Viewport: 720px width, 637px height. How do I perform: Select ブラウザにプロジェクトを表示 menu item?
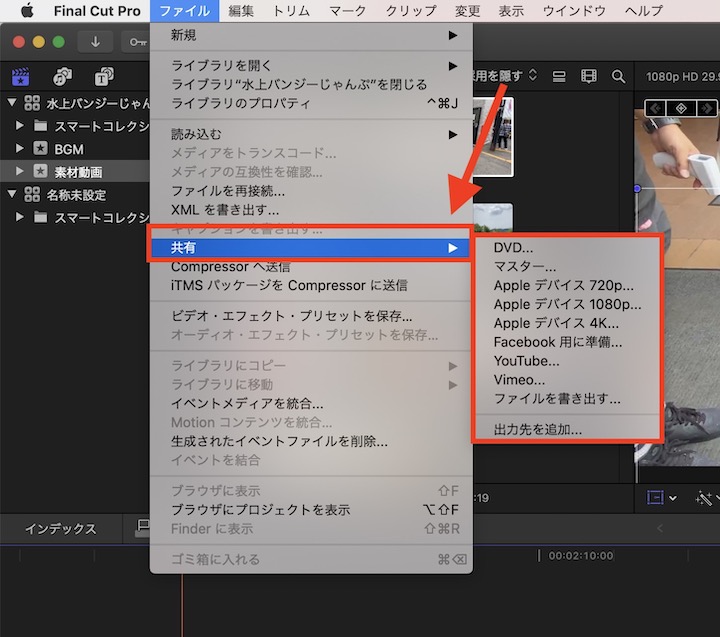pyautogui.click(x=311, y=510)
